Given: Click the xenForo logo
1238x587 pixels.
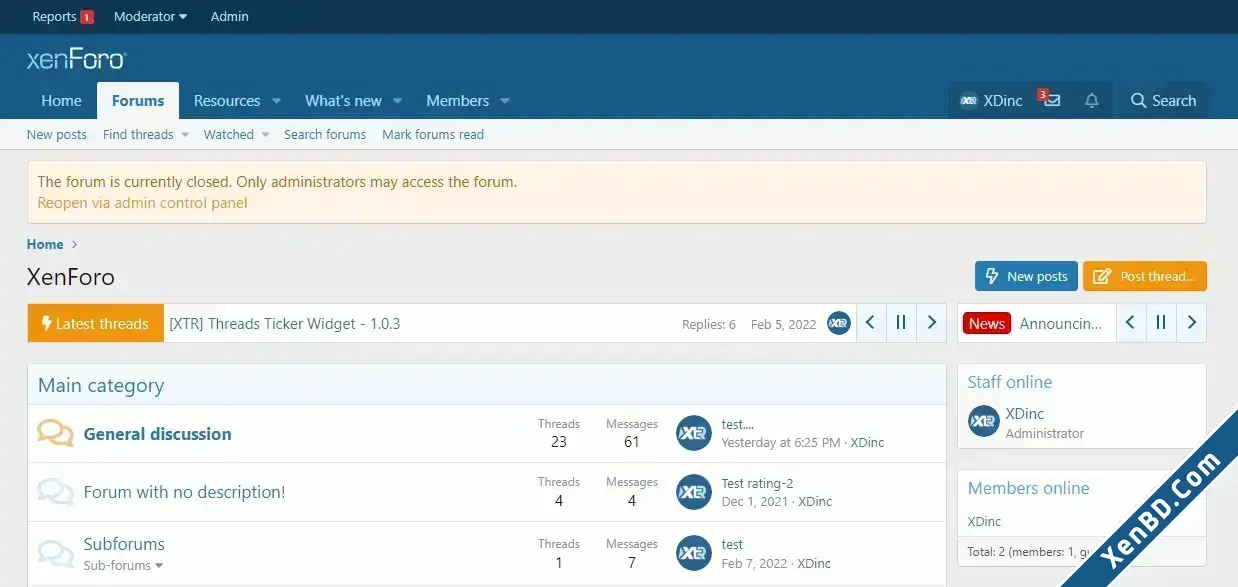Looking at the screenshot, I should click(x=77, y=59).
